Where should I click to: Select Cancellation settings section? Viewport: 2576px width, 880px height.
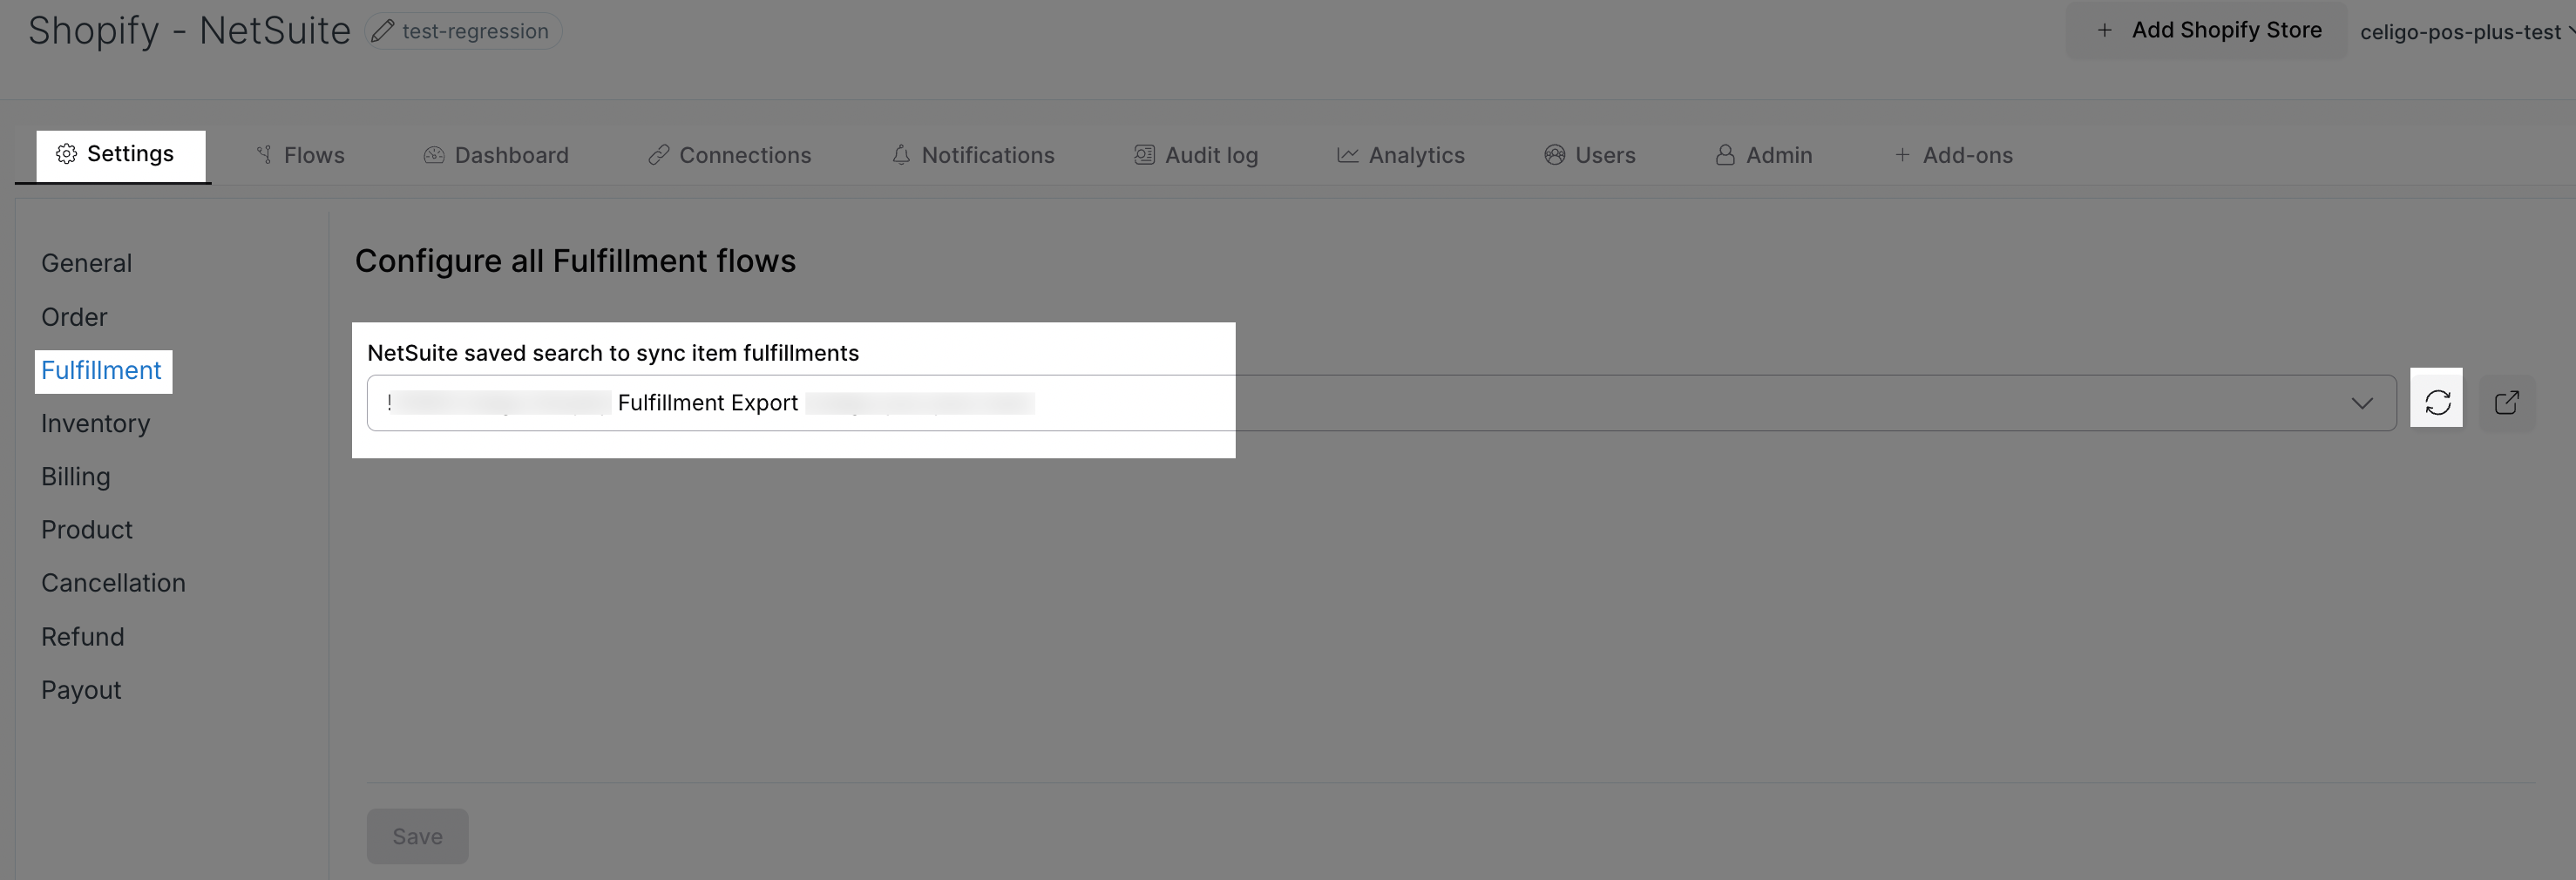coord(113,583)
